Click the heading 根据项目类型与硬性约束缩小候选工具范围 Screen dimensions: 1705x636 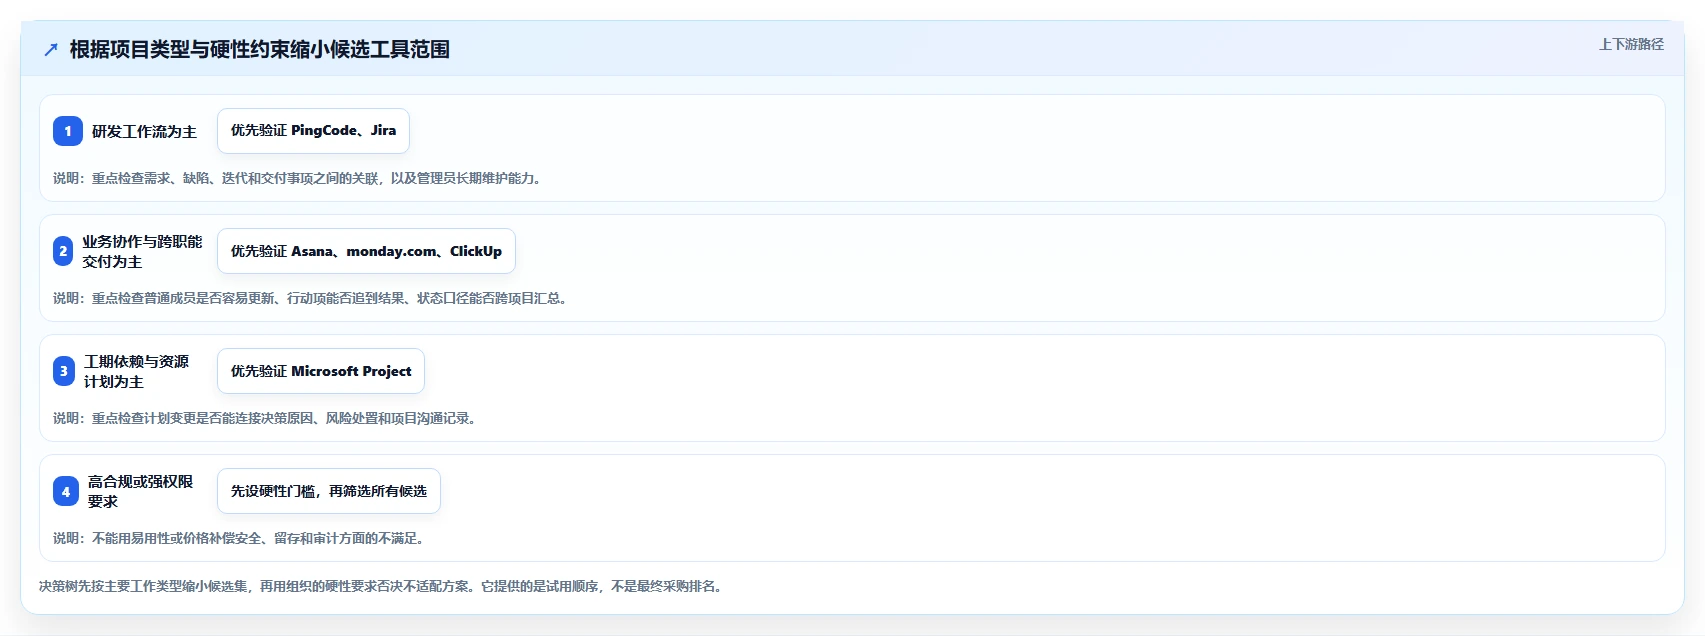[x=260, y=49]
